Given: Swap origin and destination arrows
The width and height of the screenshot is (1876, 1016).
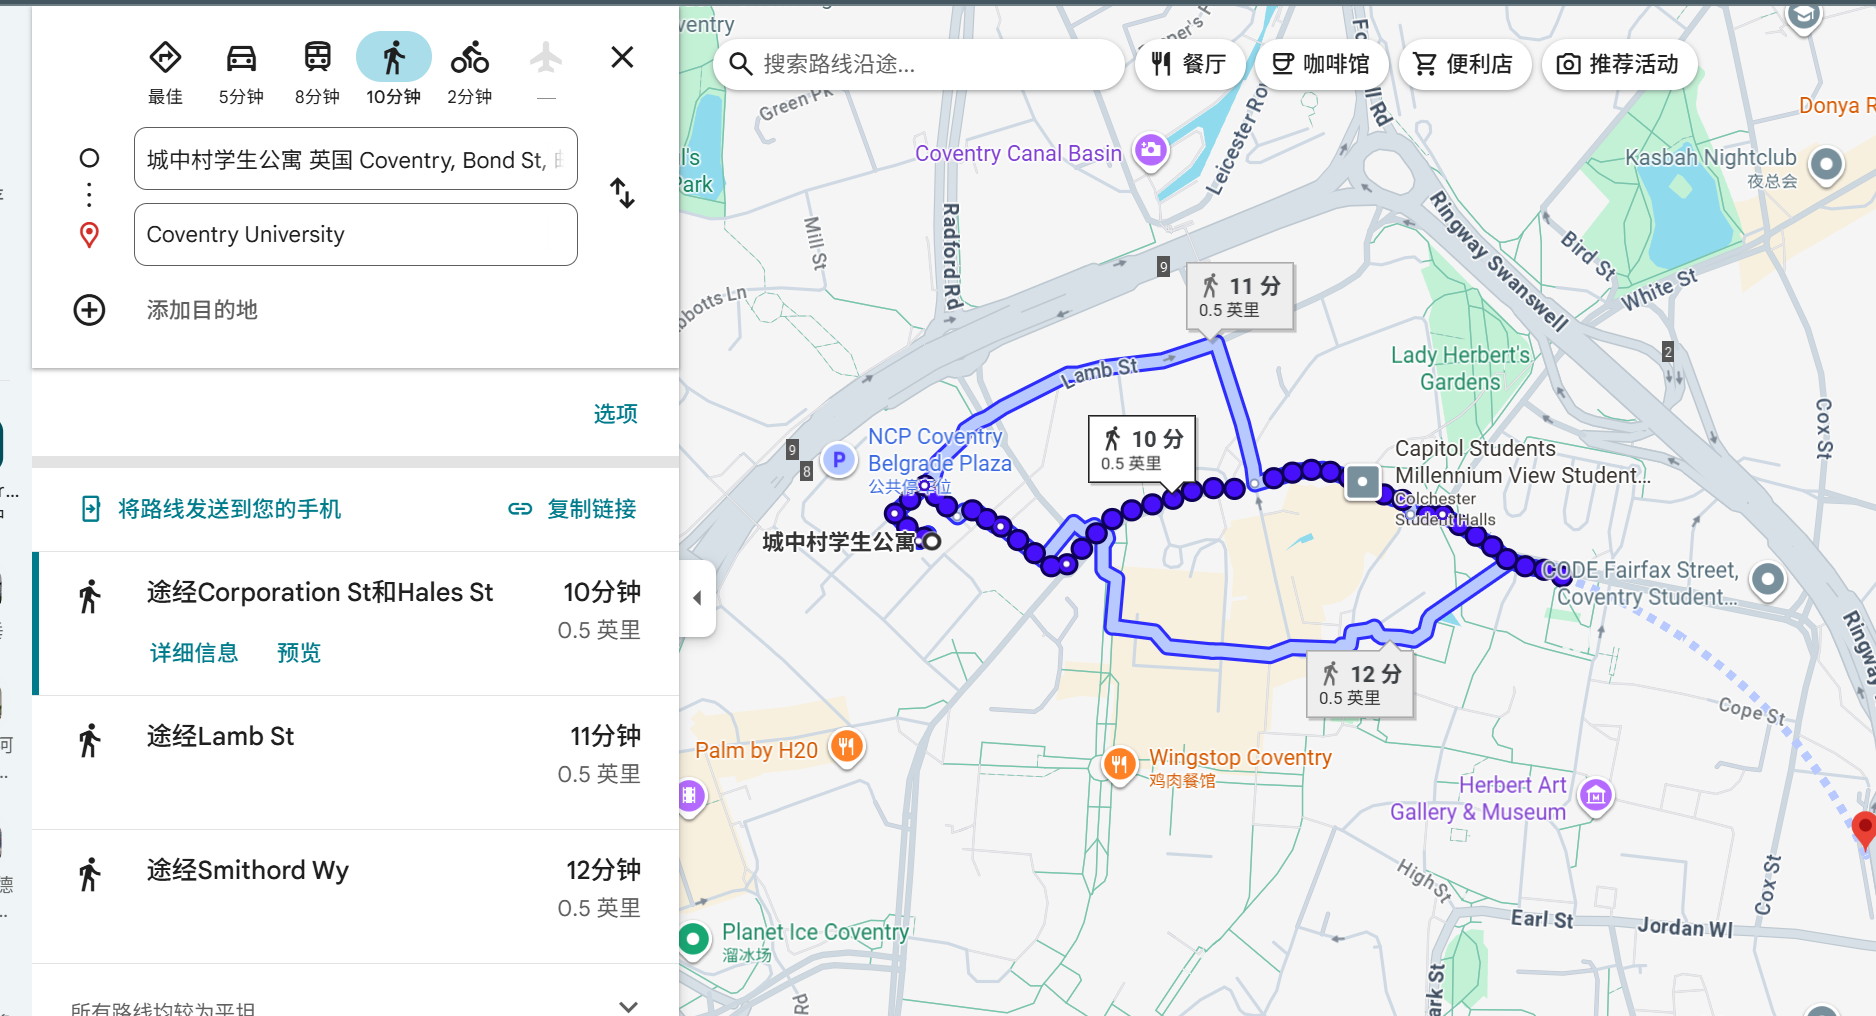Looking at the screenshot, I should point(622,193).
